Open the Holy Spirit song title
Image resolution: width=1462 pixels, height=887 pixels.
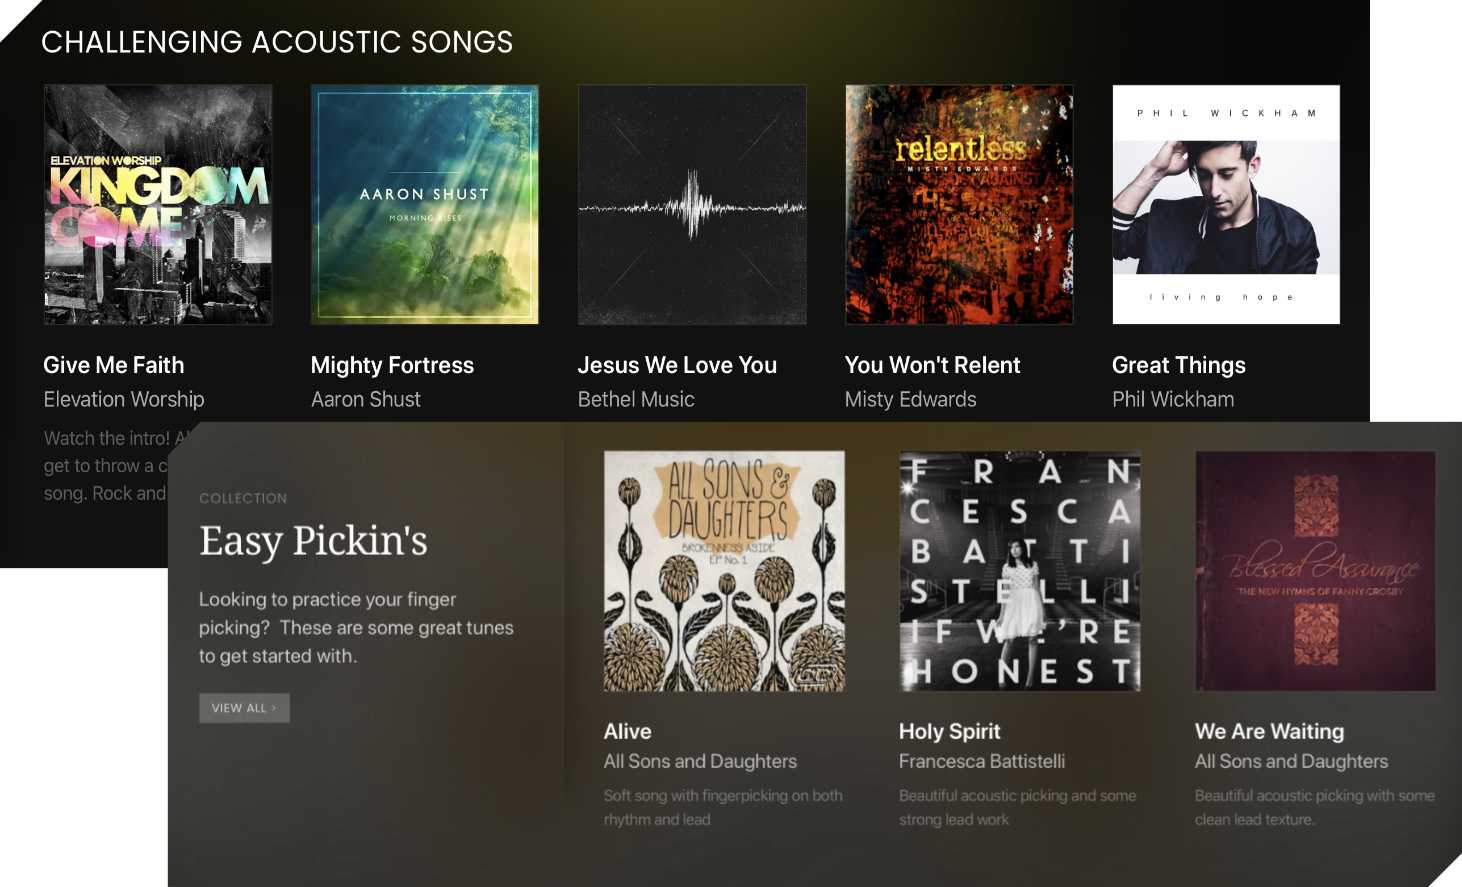coord(949,731)
